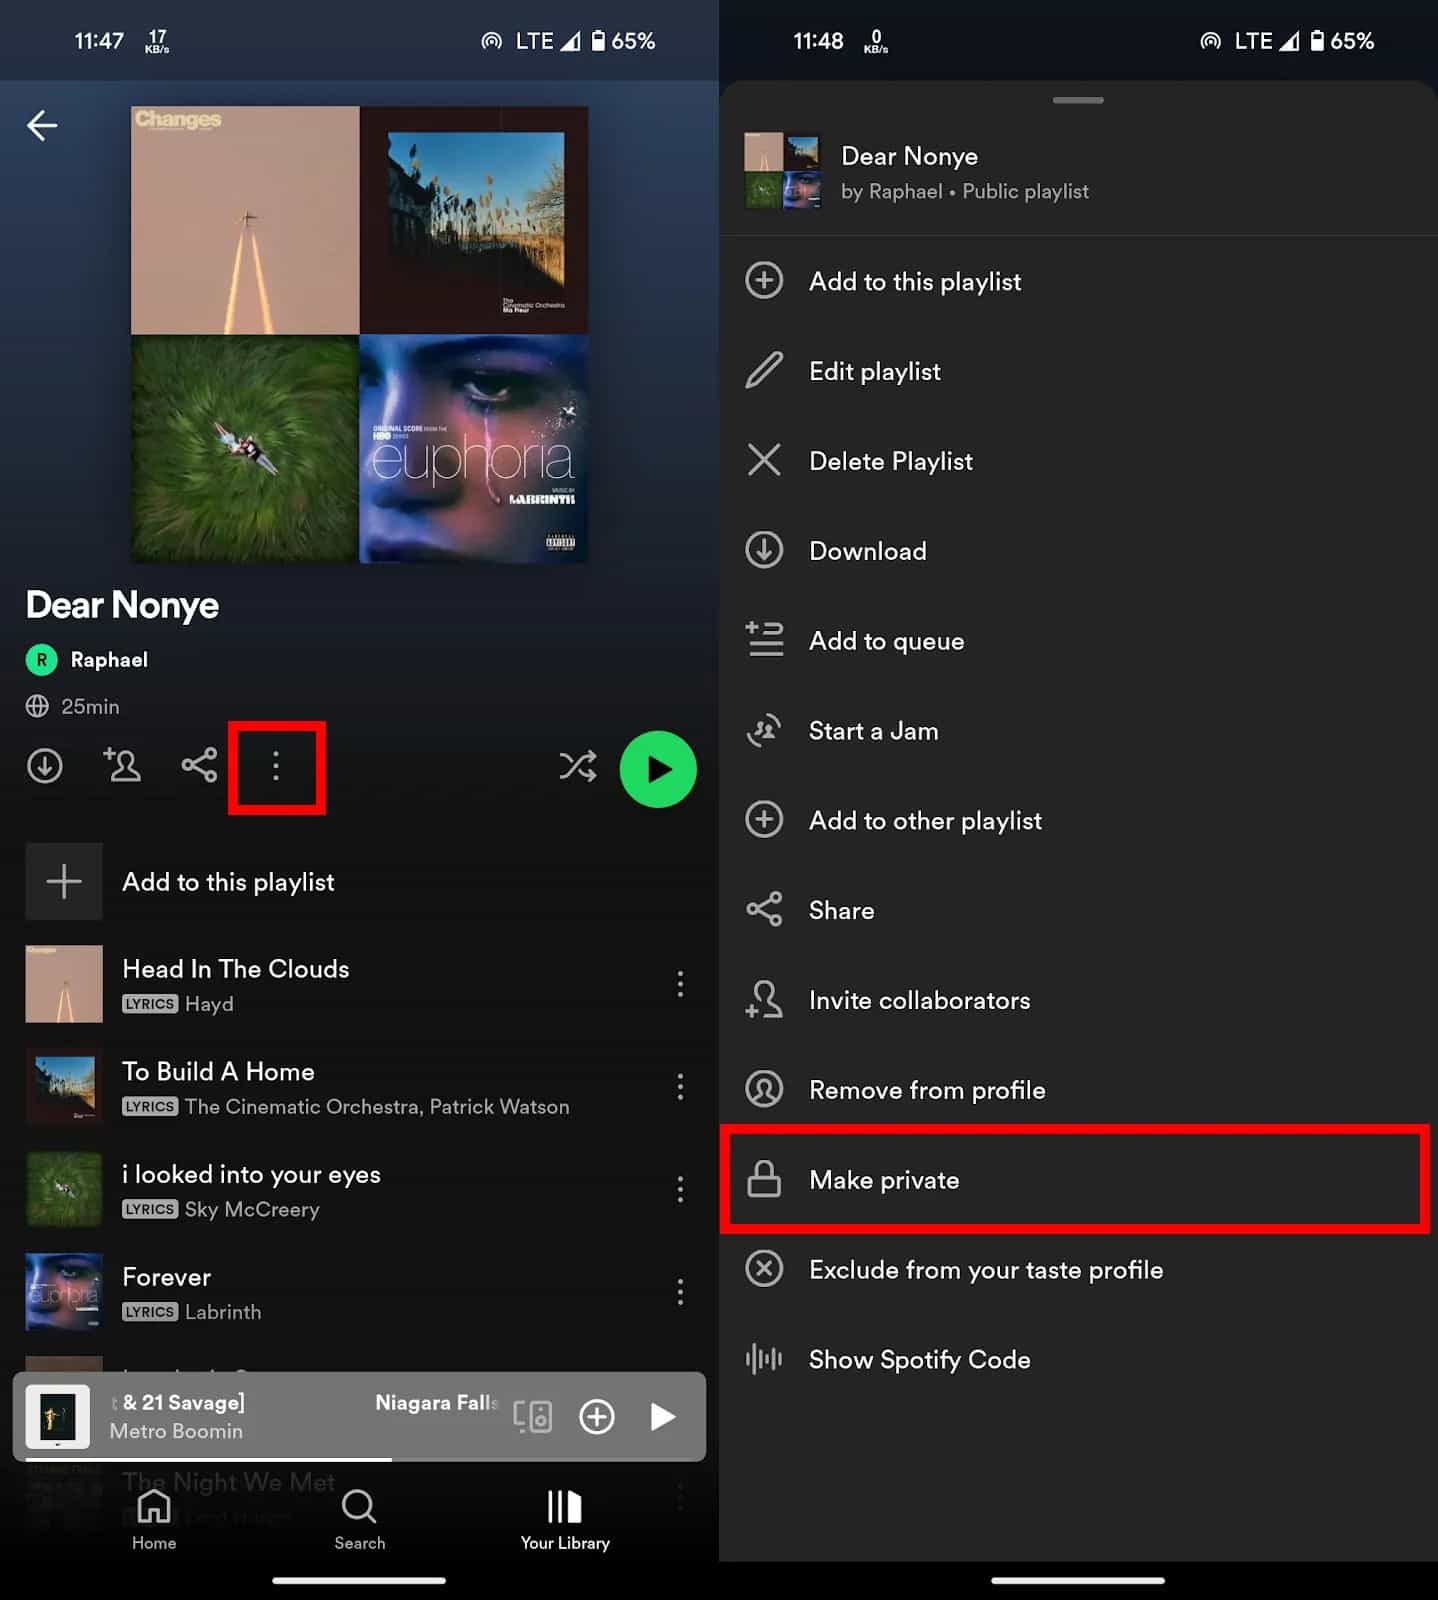This screenshot has width=1438, height=1600.
Task: Tap the pencil icon beside Edit playlist
Action: (764, 371)
